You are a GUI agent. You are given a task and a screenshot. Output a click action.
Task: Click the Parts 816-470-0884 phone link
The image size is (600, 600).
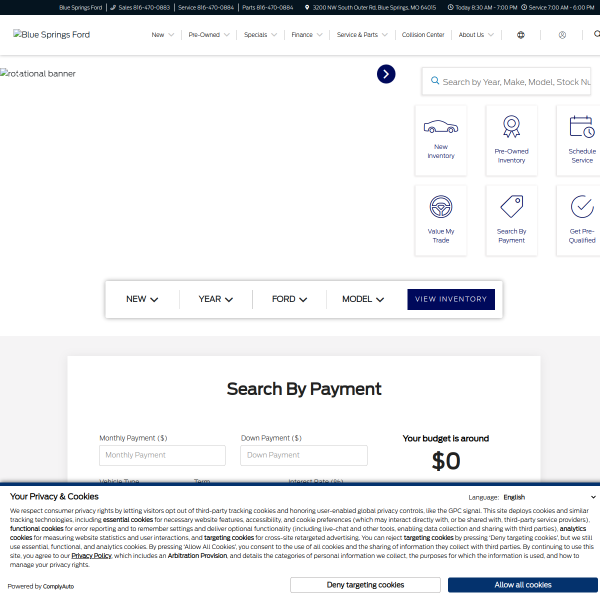267,7
